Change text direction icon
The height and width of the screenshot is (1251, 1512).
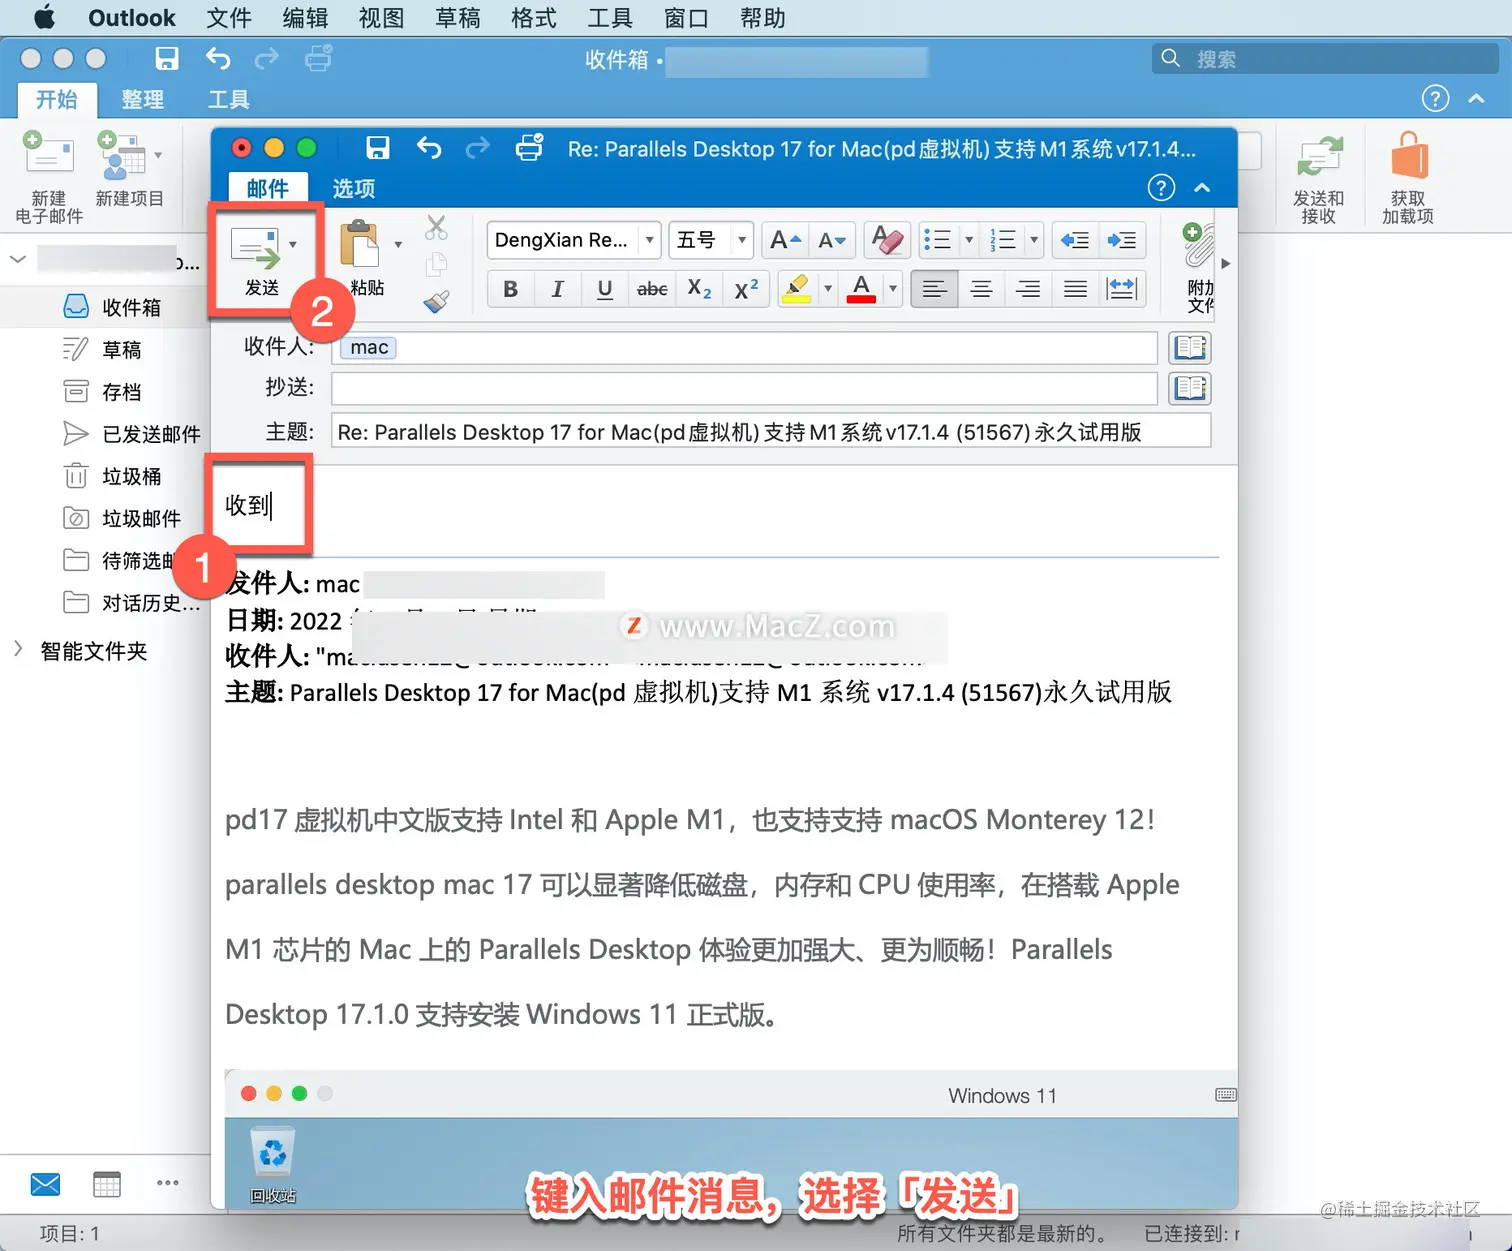(1122, 289)
